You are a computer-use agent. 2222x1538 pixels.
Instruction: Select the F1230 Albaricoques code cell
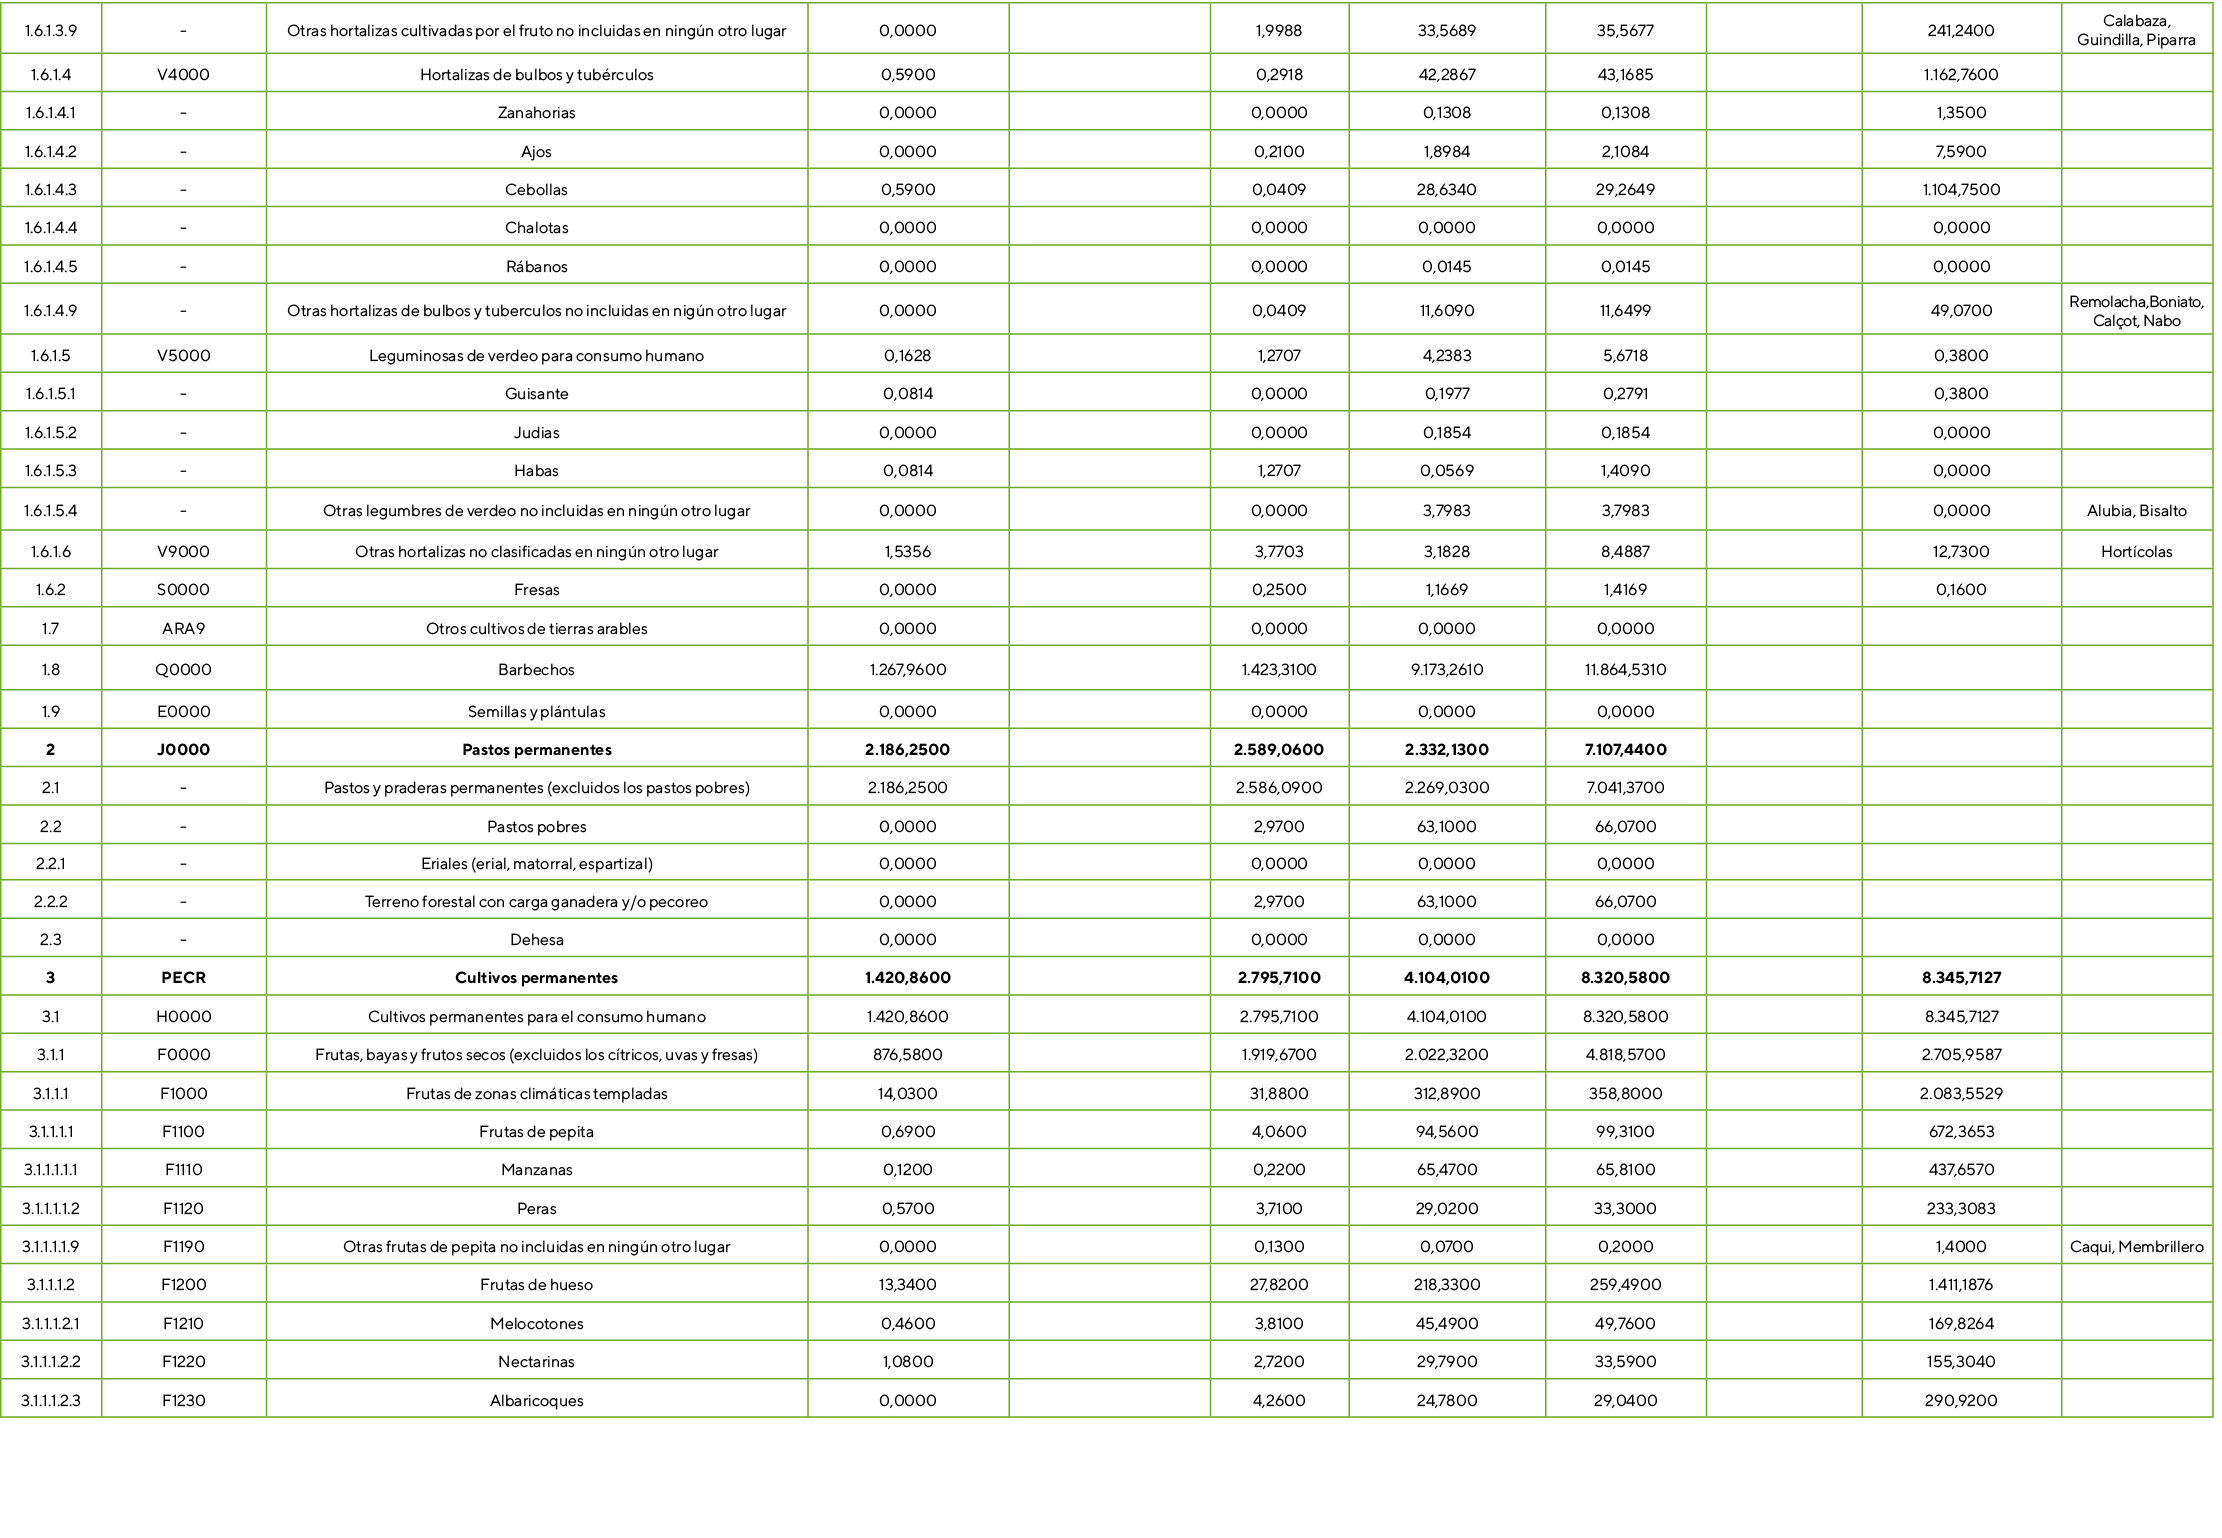tap(183, 1400)
